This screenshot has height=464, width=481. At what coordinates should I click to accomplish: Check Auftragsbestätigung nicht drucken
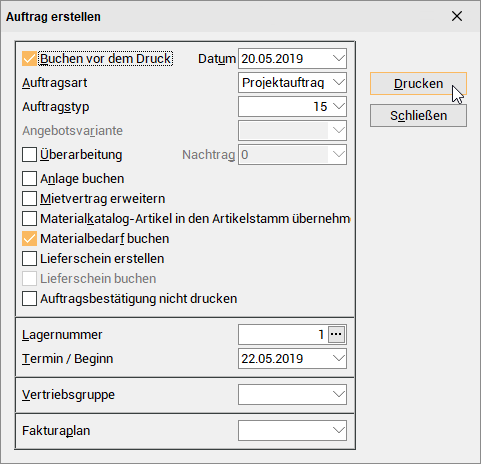point(29,299)
